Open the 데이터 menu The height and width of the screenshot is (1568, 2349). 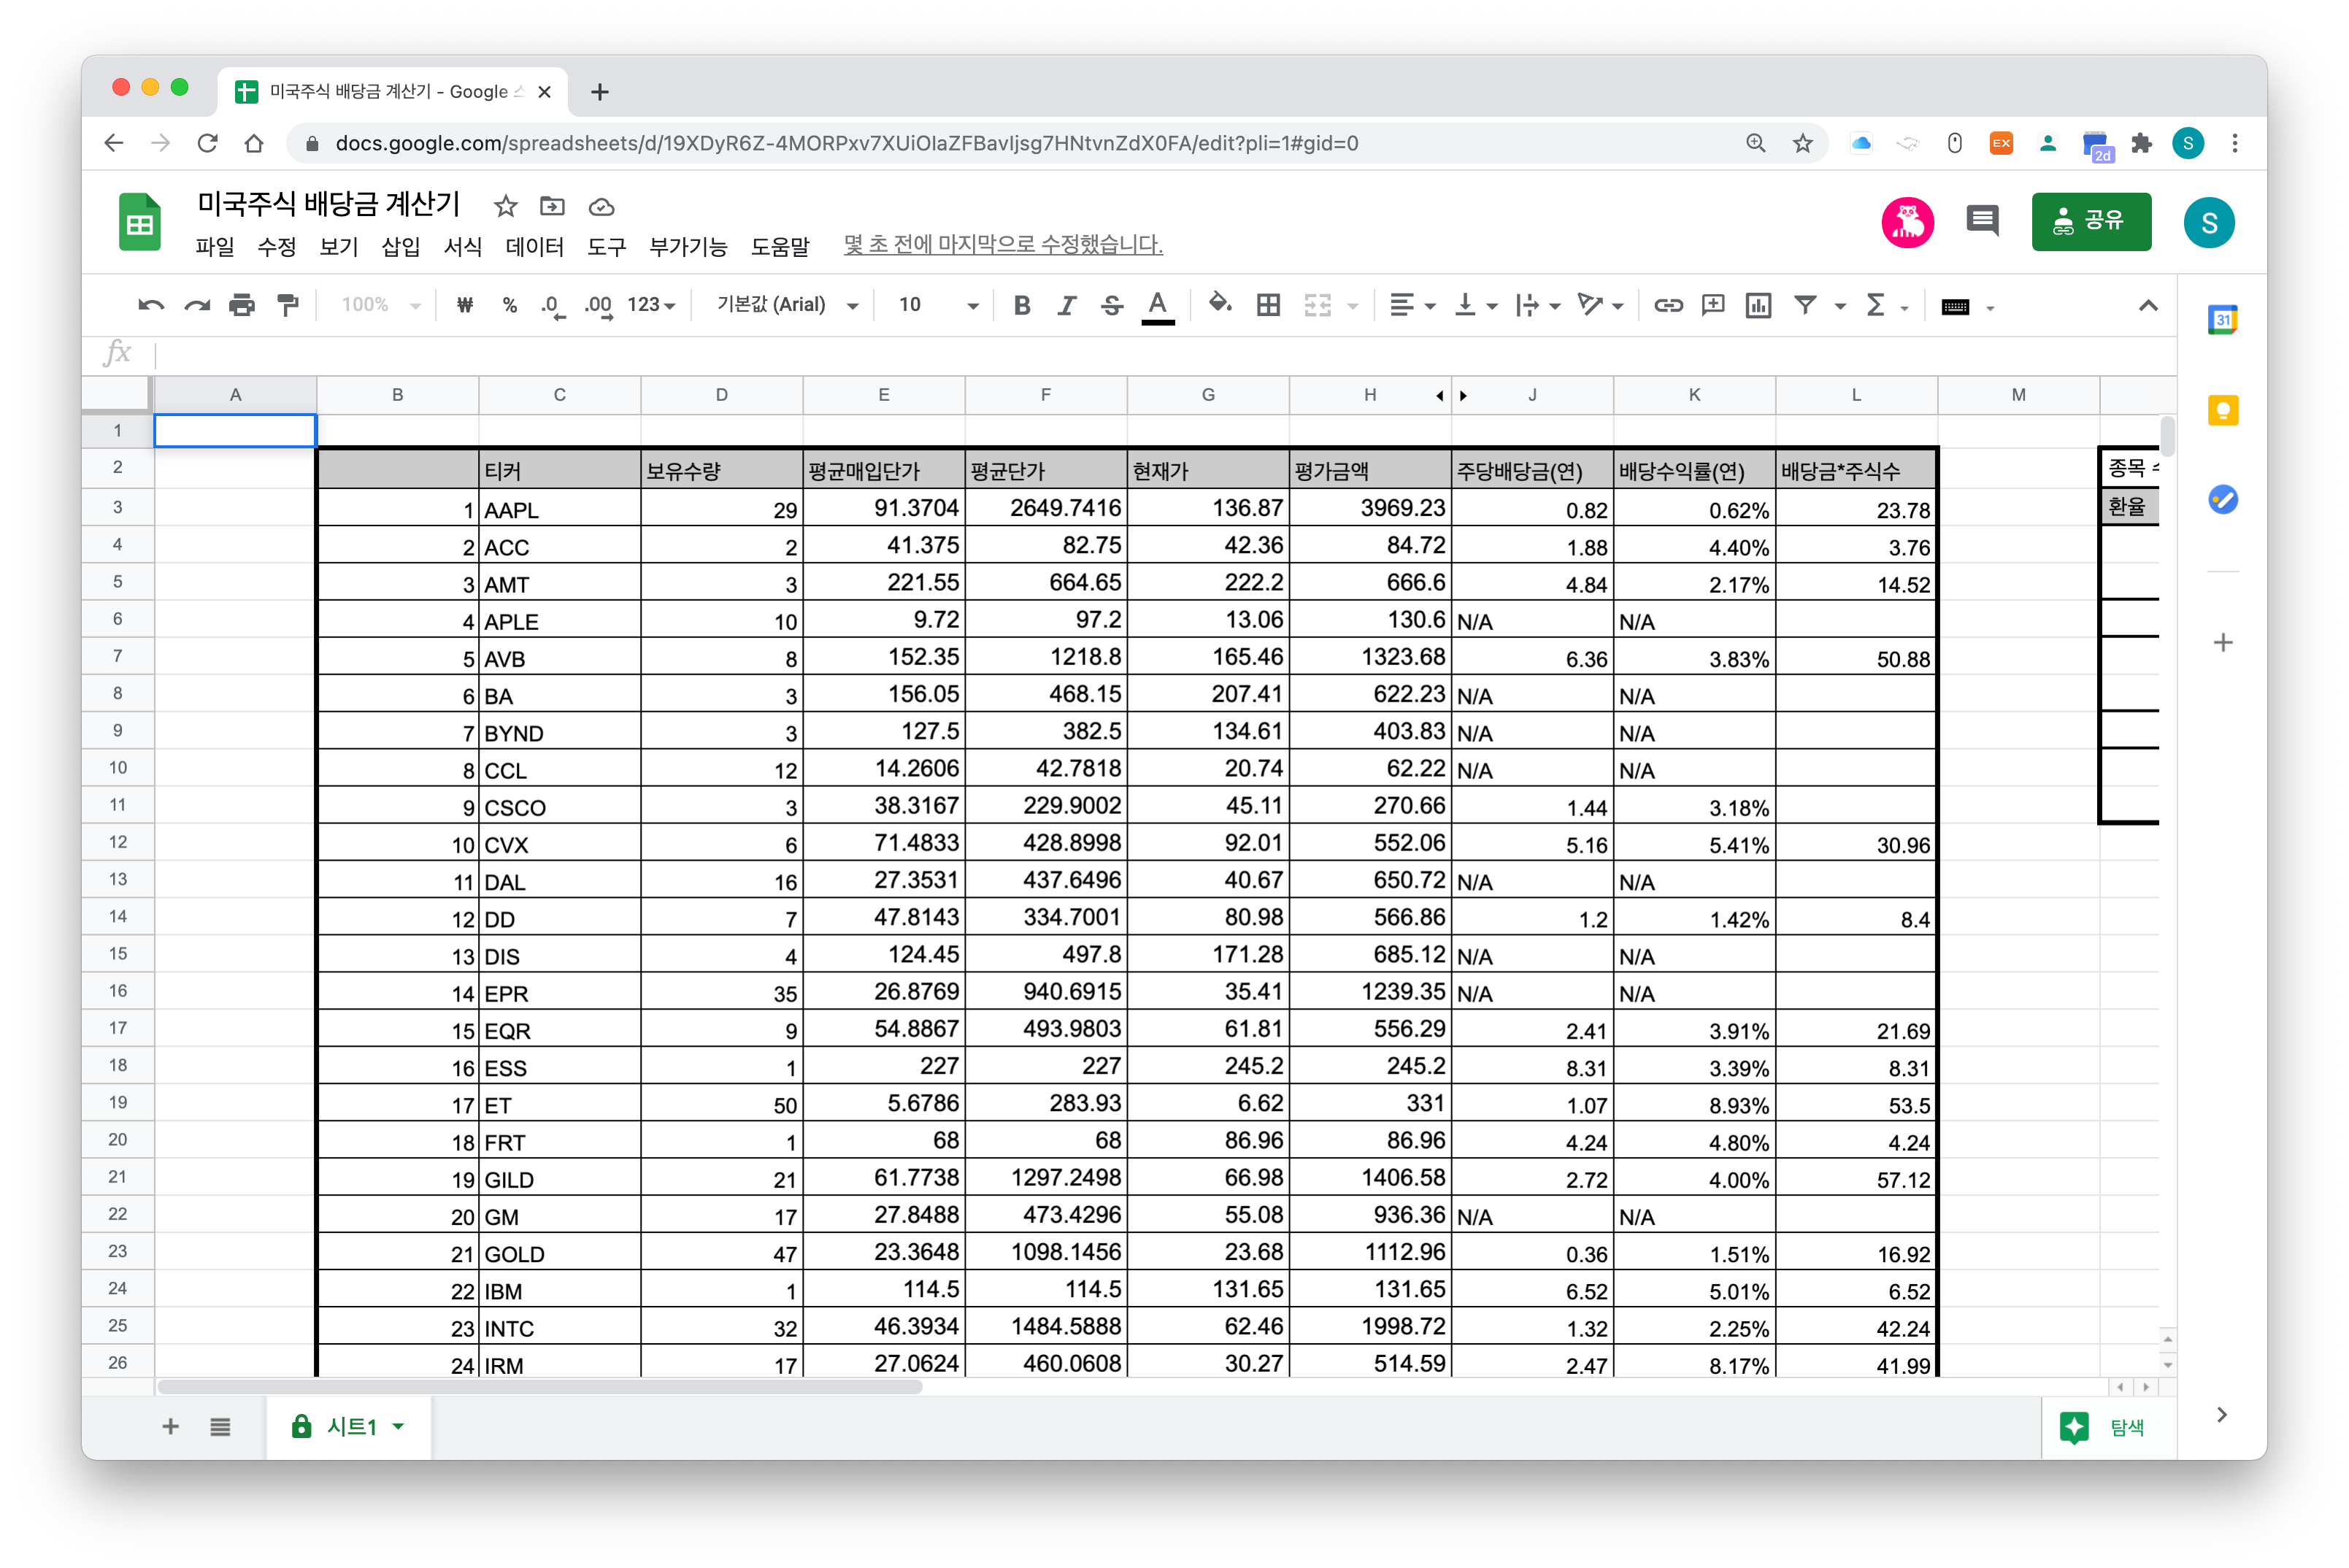tap(534, 246)
